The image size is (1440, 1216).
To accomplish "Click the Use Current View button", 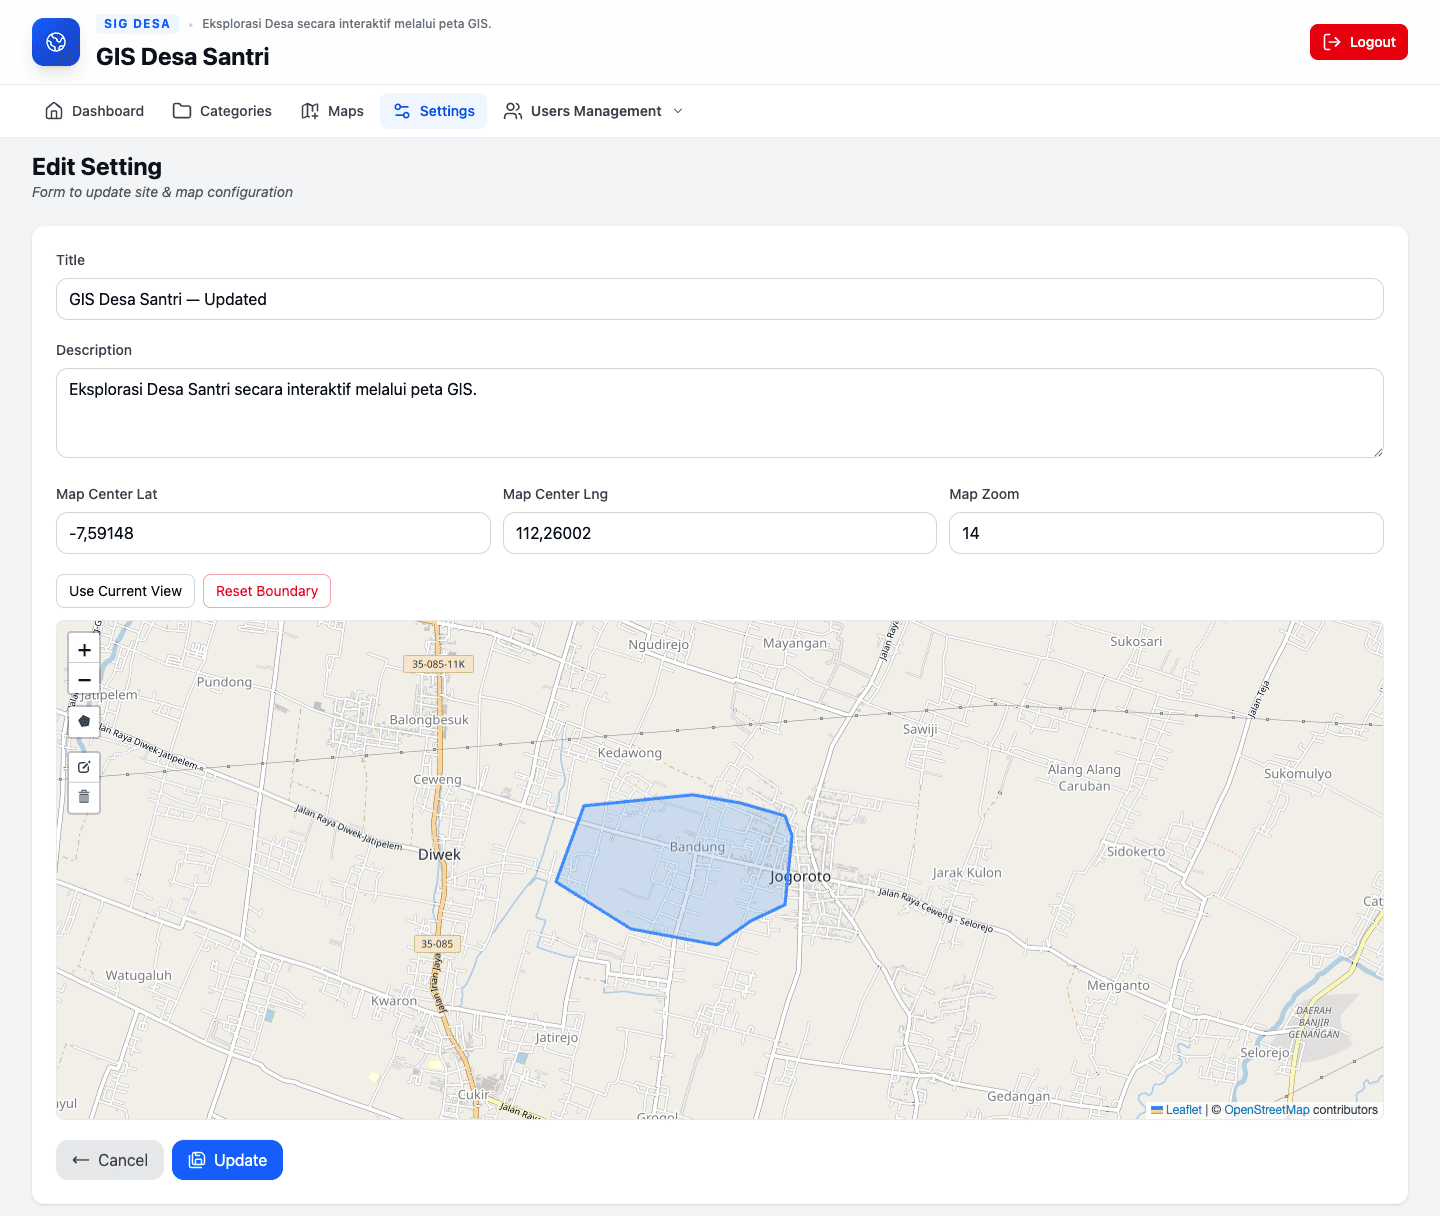I will [125, 591].
